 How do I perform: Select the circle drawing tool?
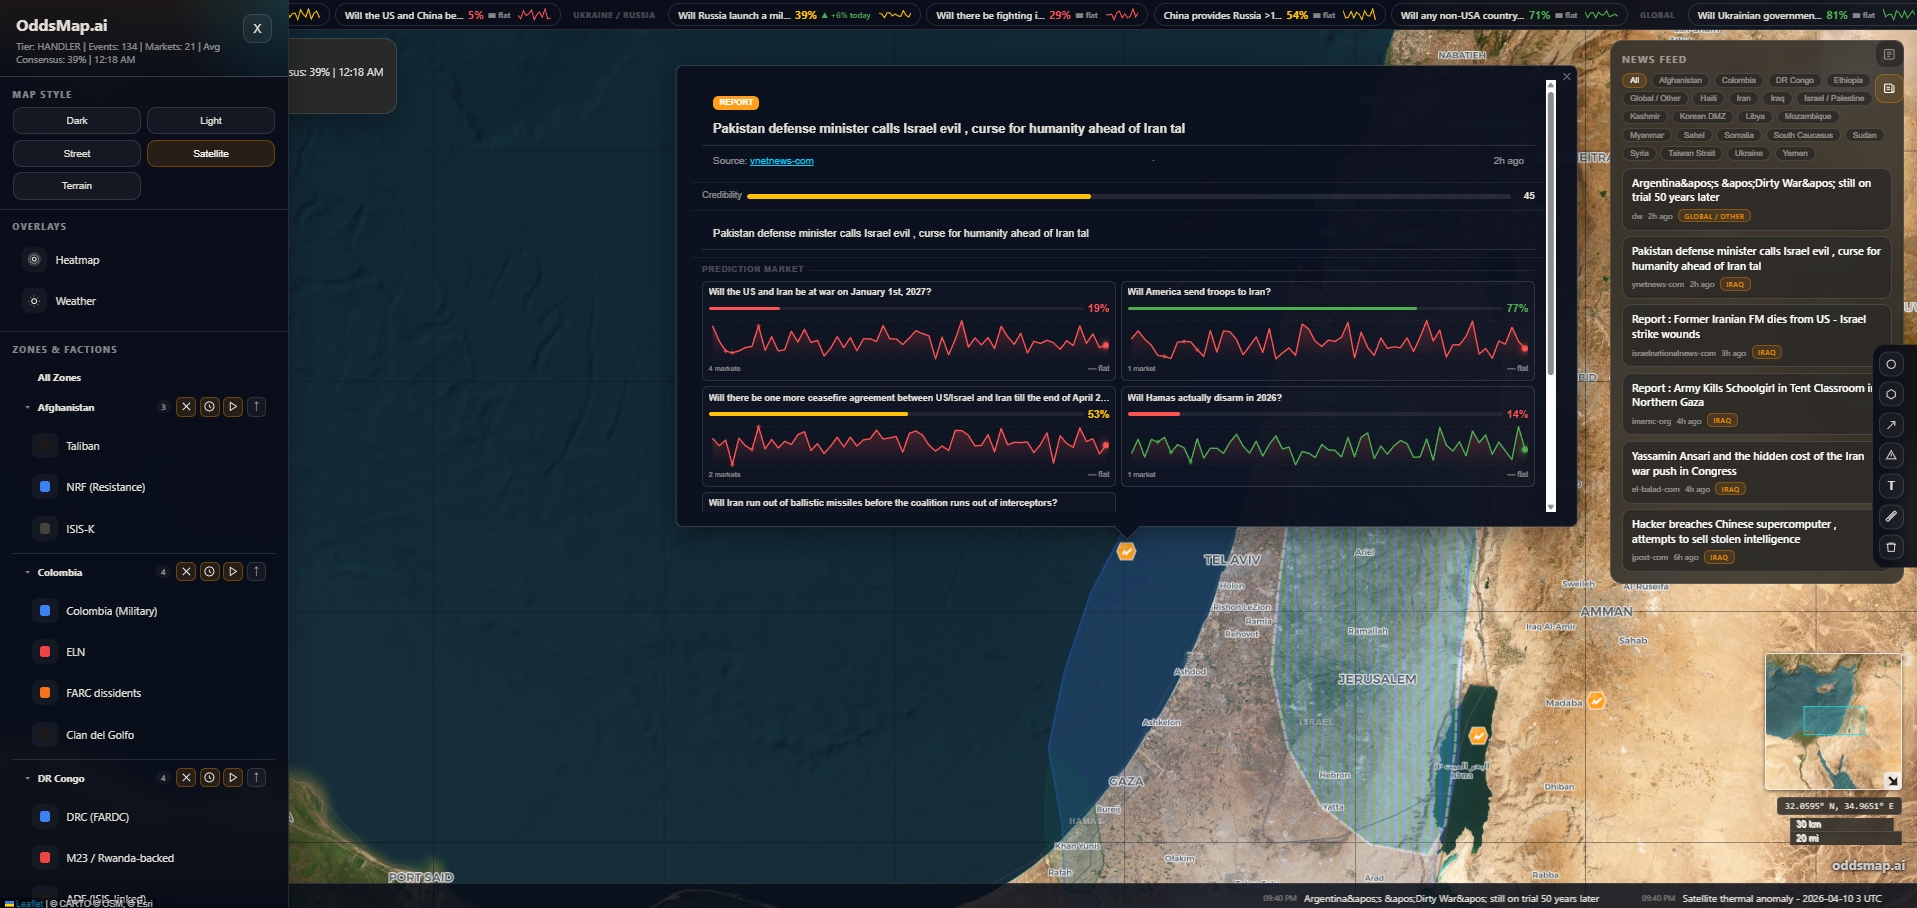click(x=1891, y=364)
